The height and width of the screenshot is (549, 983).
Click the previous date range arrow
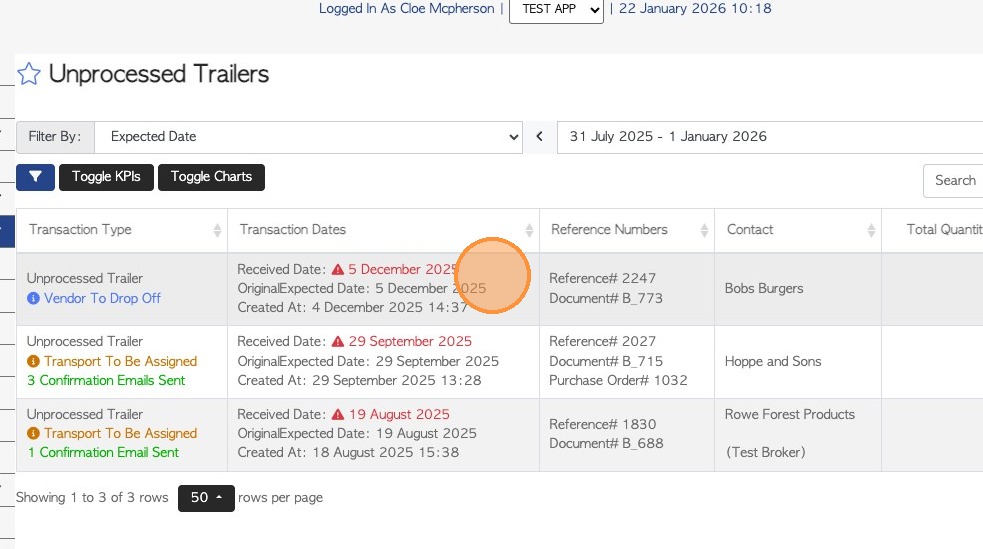pyautogui.click(x=540, y=137)
